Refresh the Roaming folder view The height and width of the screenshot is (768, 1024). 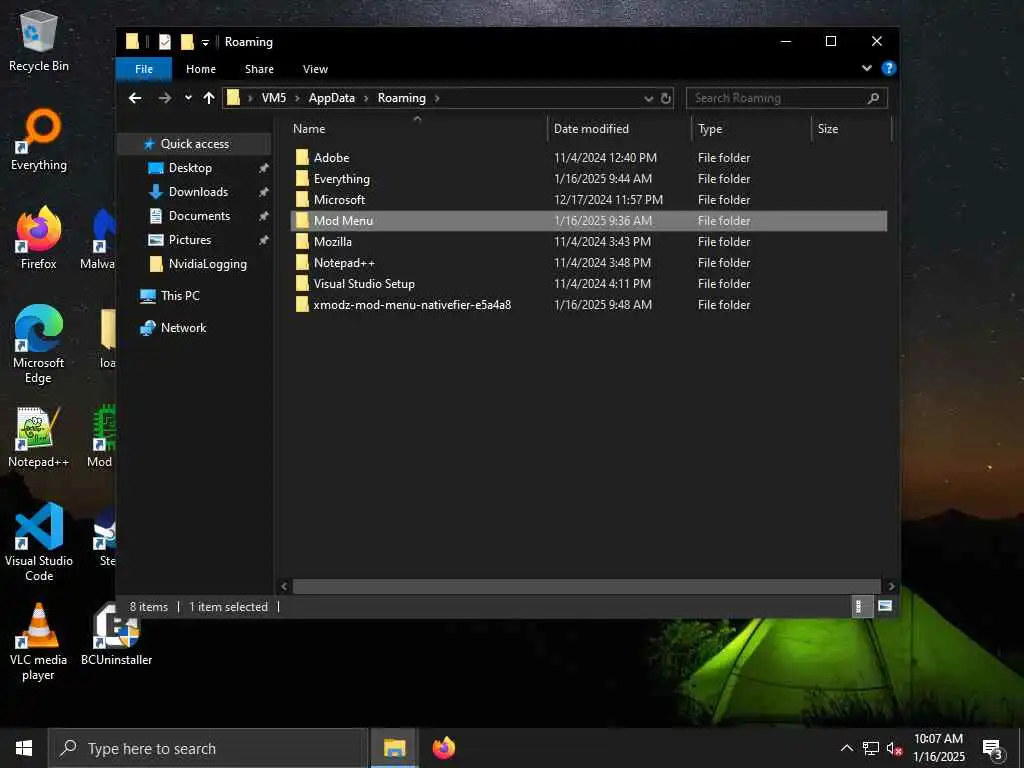tap(665, 98)
